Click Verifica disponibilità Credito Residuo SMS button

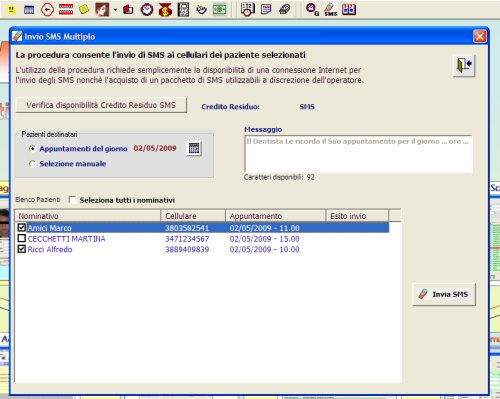(101, 105)
